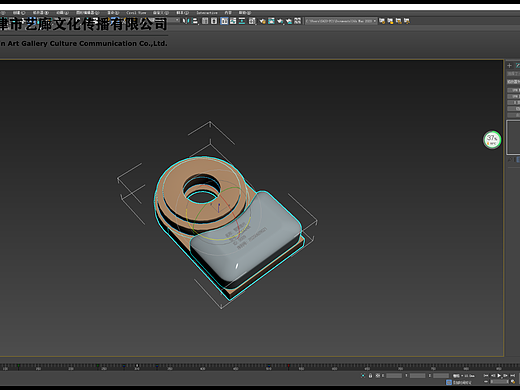This screenshot has width=520, height=390.
Task: Open the Interactive menu
Action: (207, 13)
